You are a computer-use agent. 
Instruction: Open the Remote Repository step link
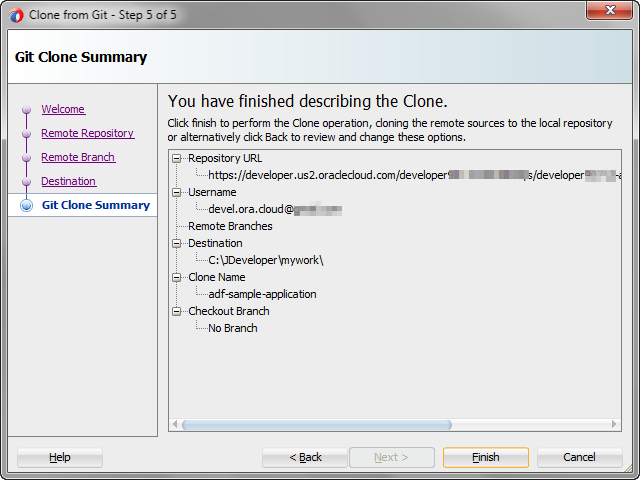87,133
